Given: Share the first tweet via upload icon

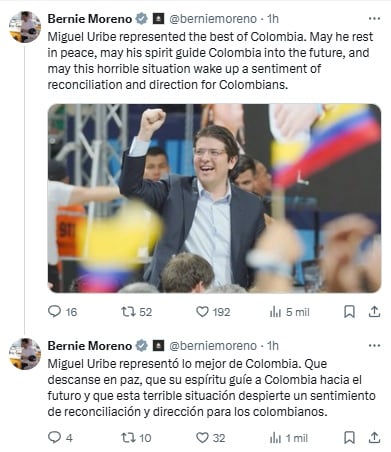Looking at the screenshot, I should point(374,311).
